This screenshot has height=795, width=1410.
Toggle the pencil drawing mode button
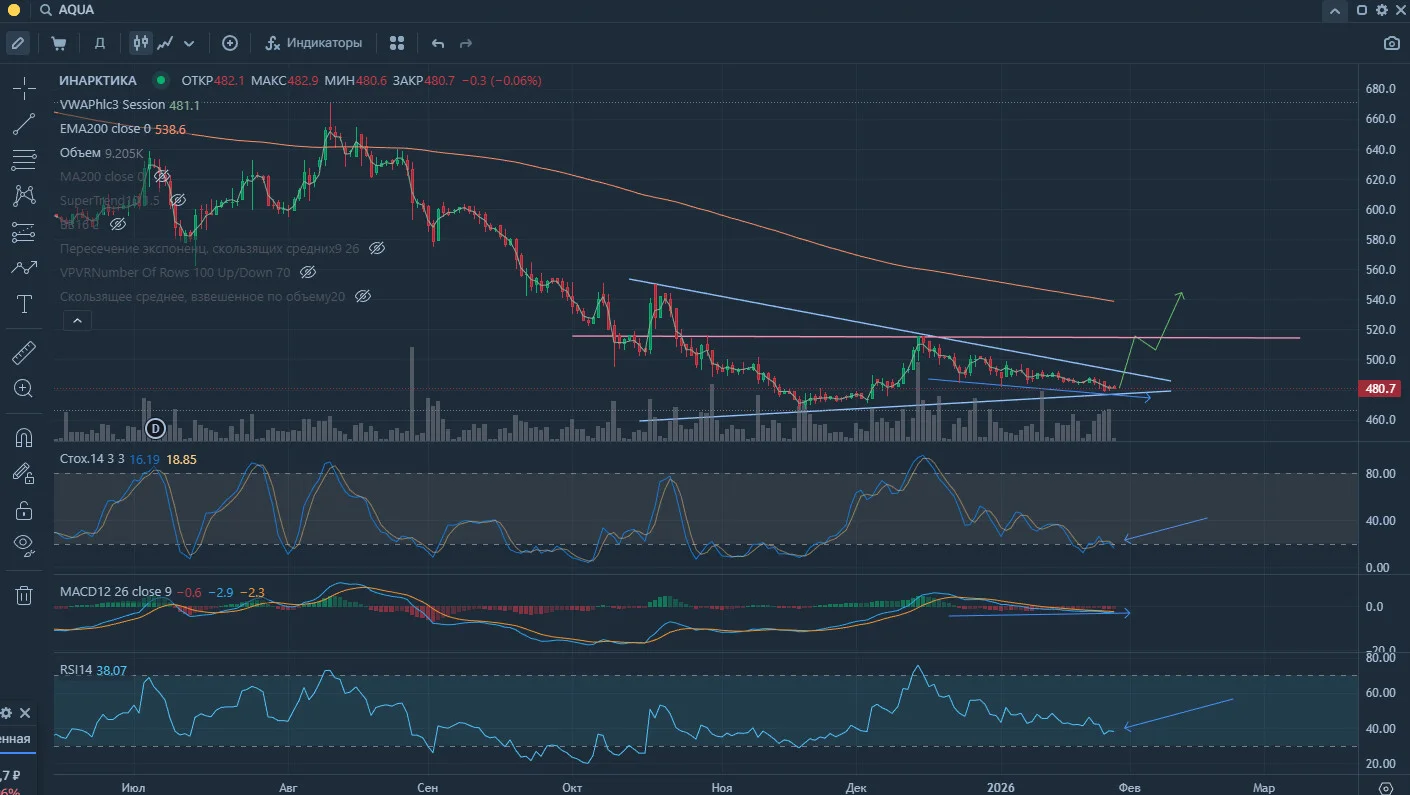(x=17, y=43)
